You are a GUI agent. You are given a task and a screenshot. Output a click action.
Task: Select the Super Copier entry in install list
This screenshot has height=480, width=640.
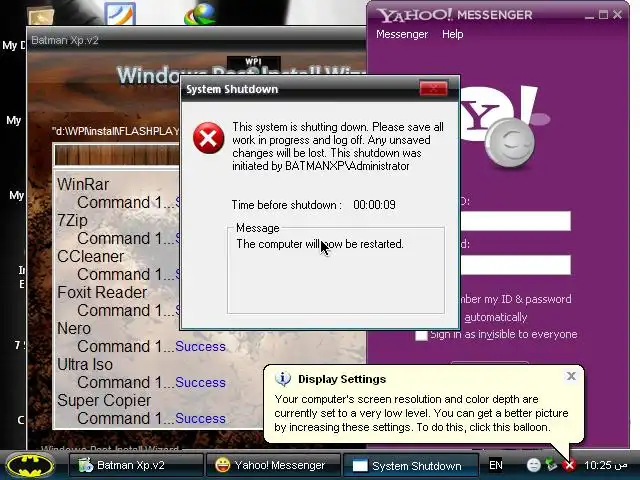(x=104, y=400)
